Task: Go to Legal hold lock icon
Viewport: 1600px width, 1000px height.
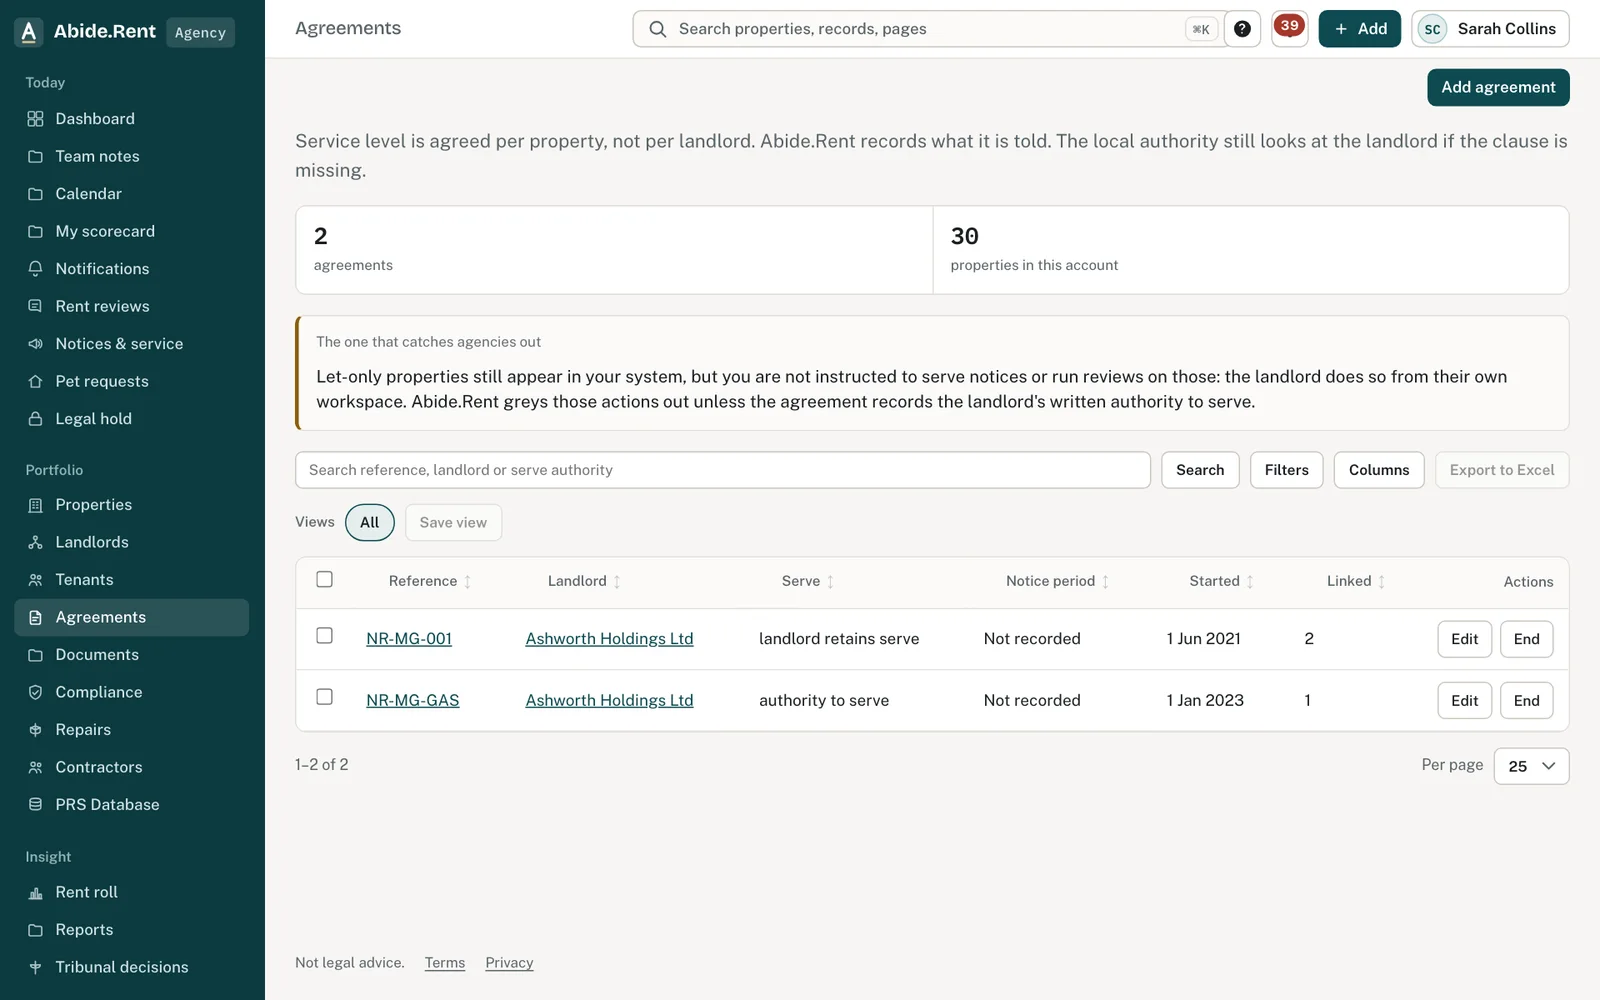Action: pos(35,419)
